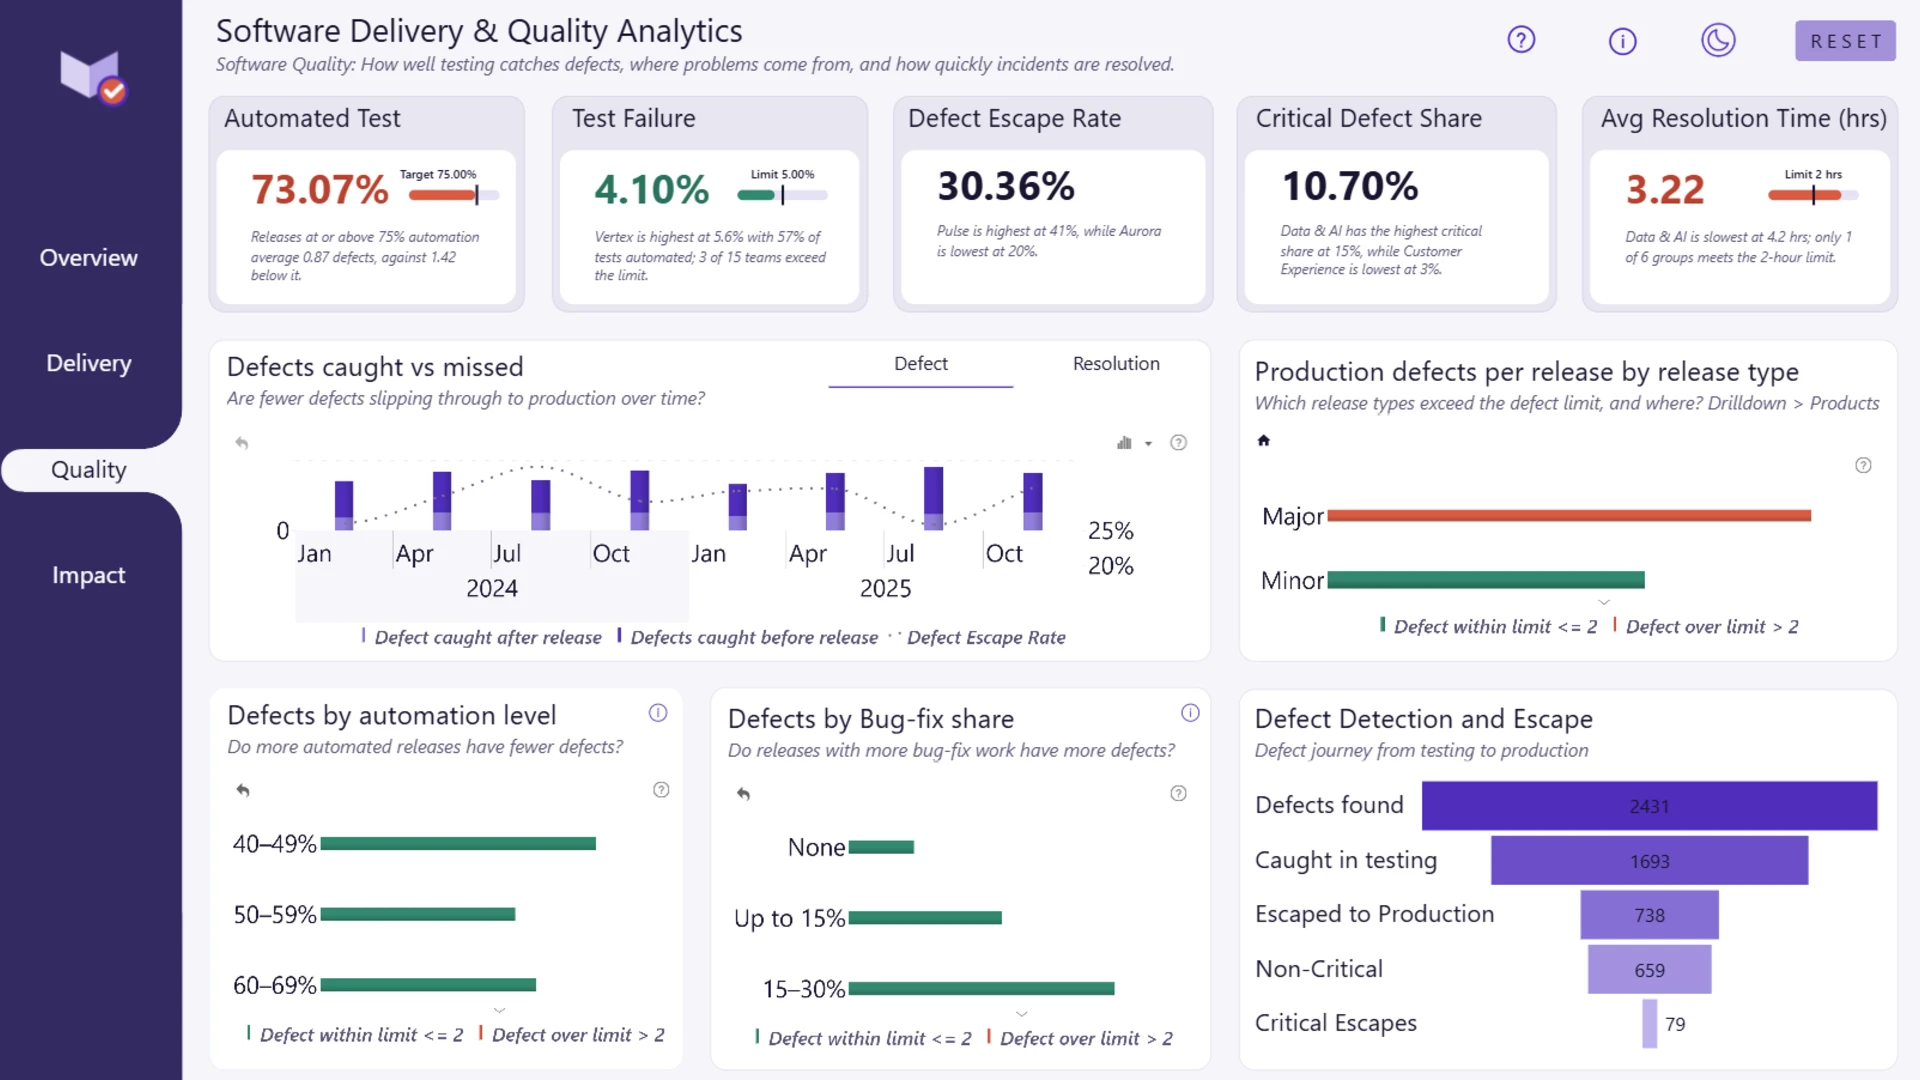
Task: Expand chevron under automation level chart
Action: (499, 1010)
